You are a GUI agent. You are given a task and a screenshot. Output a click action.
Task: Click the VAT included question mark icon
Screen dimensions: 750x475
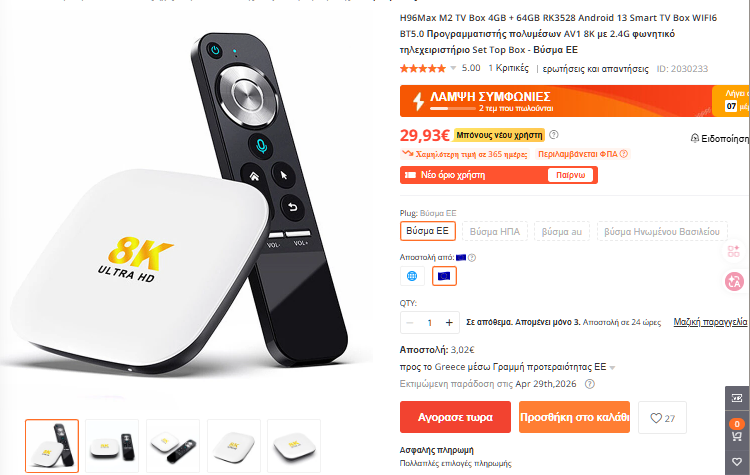(624, 154)
